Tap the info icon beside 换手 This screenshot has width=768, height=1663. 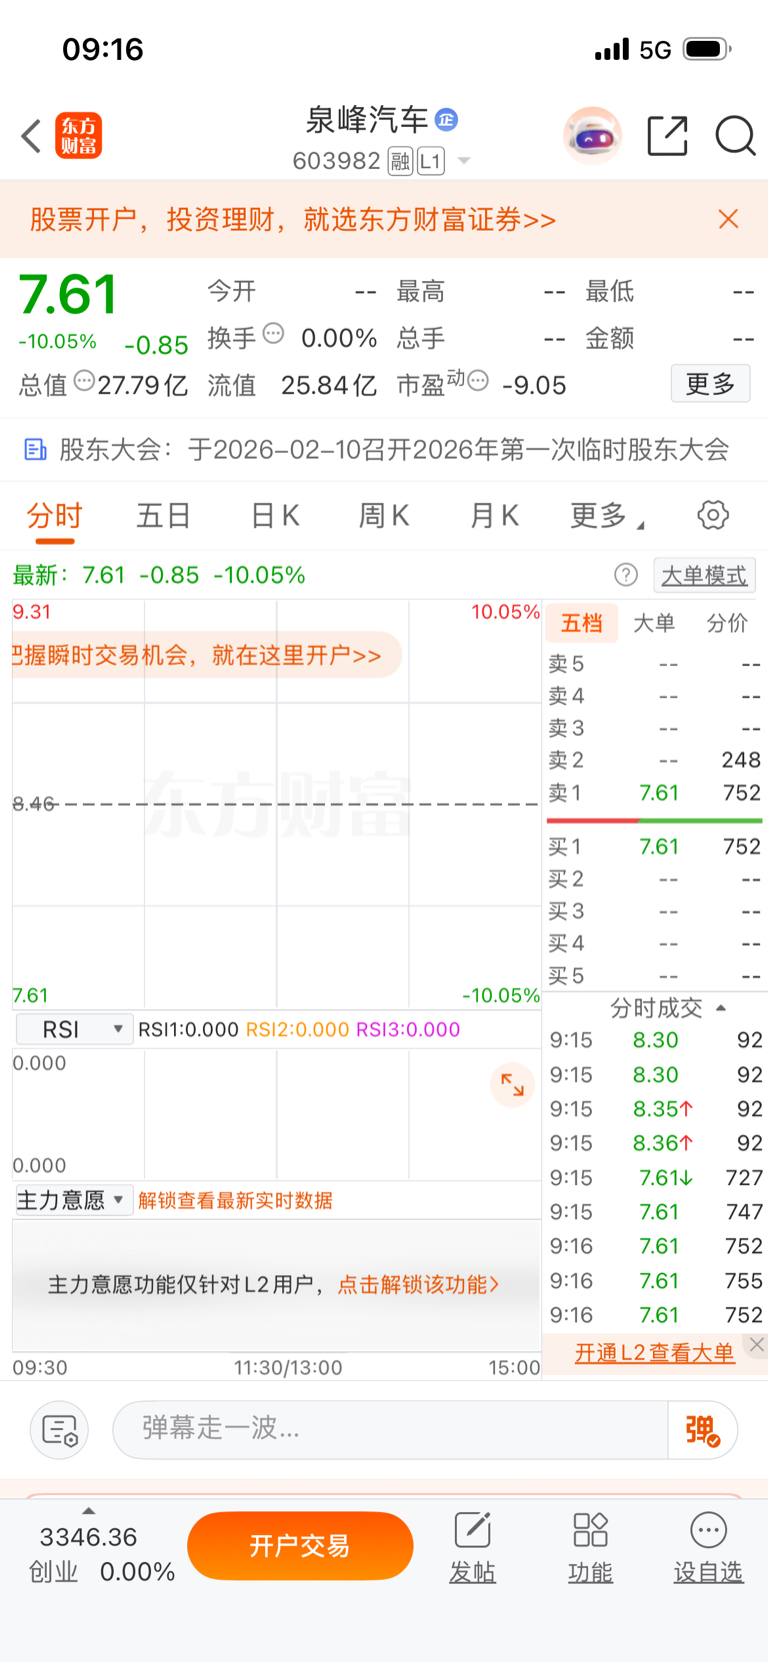273,334
